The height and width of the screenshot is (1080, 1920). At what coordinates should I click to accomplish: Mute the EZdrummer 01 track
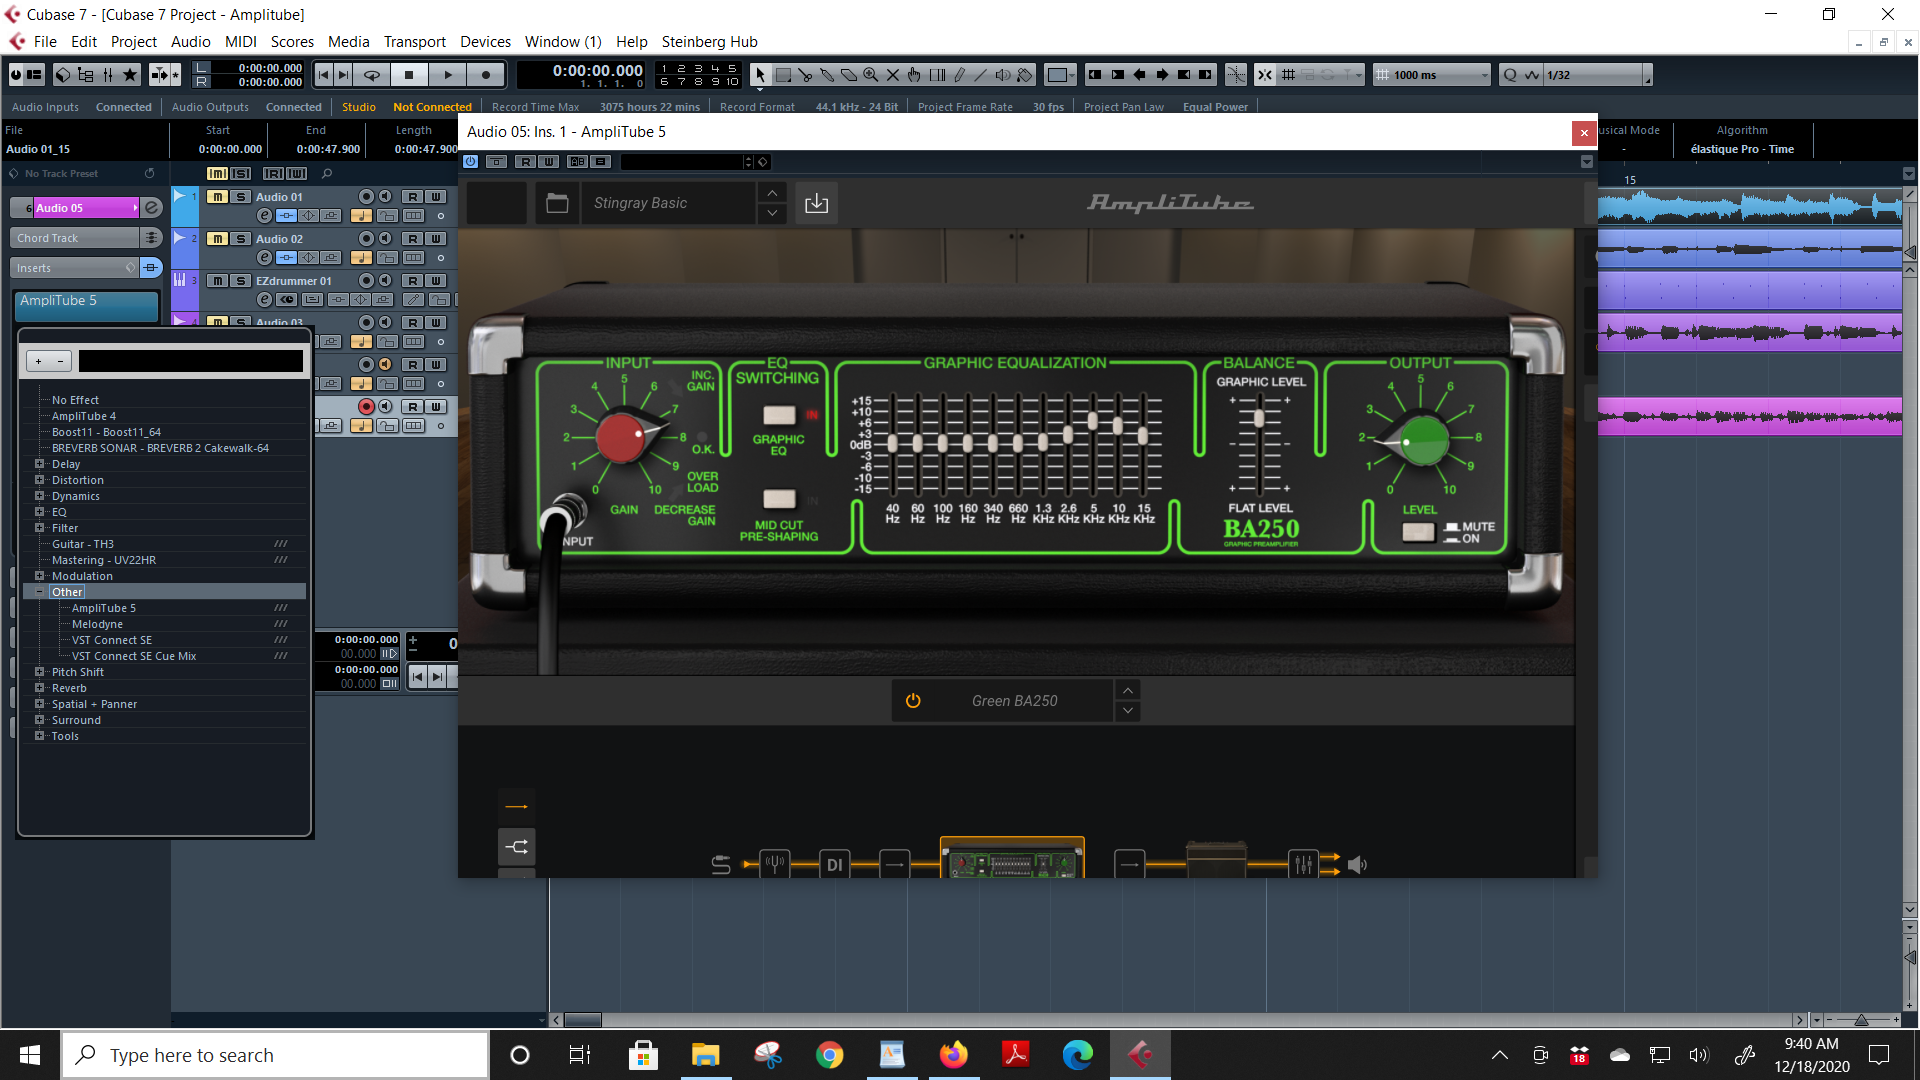click(217, 281)
